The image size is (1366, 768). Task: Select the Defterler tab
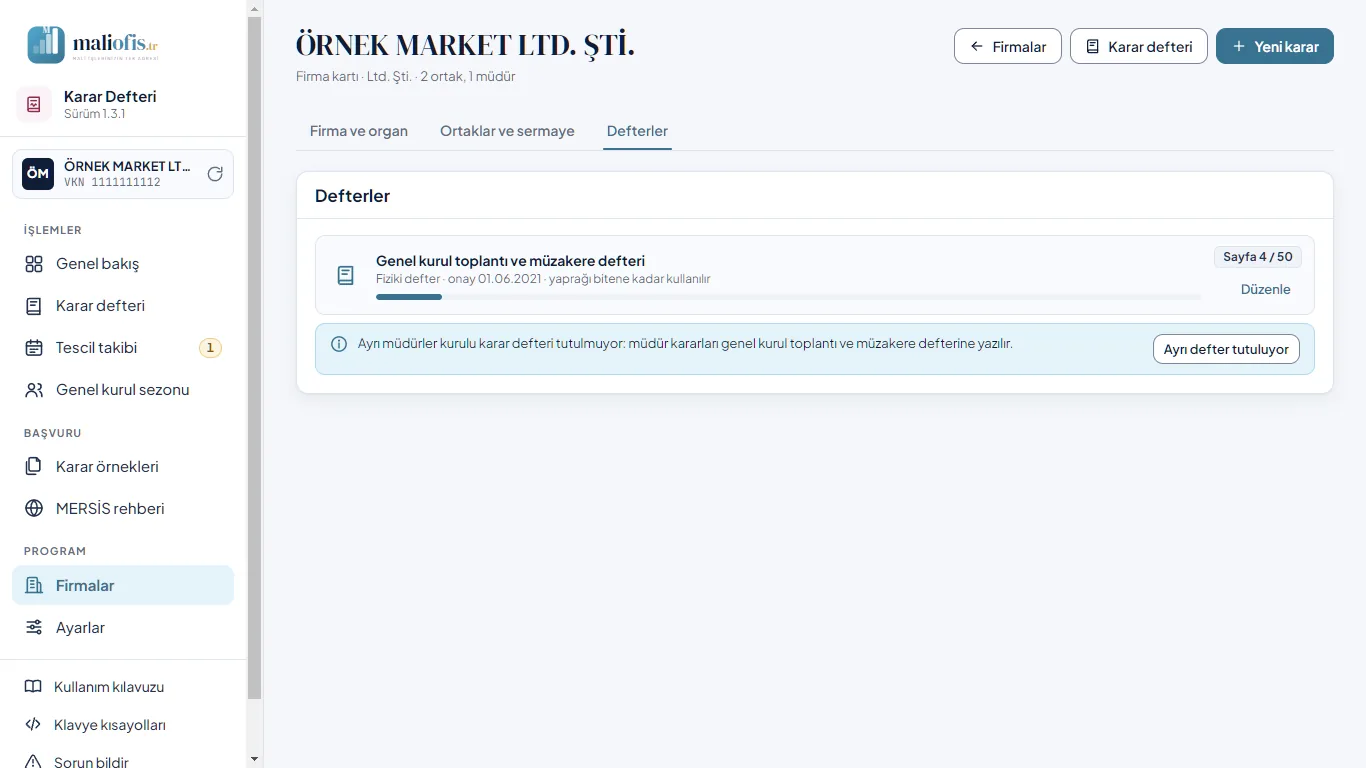coord(637,131)
